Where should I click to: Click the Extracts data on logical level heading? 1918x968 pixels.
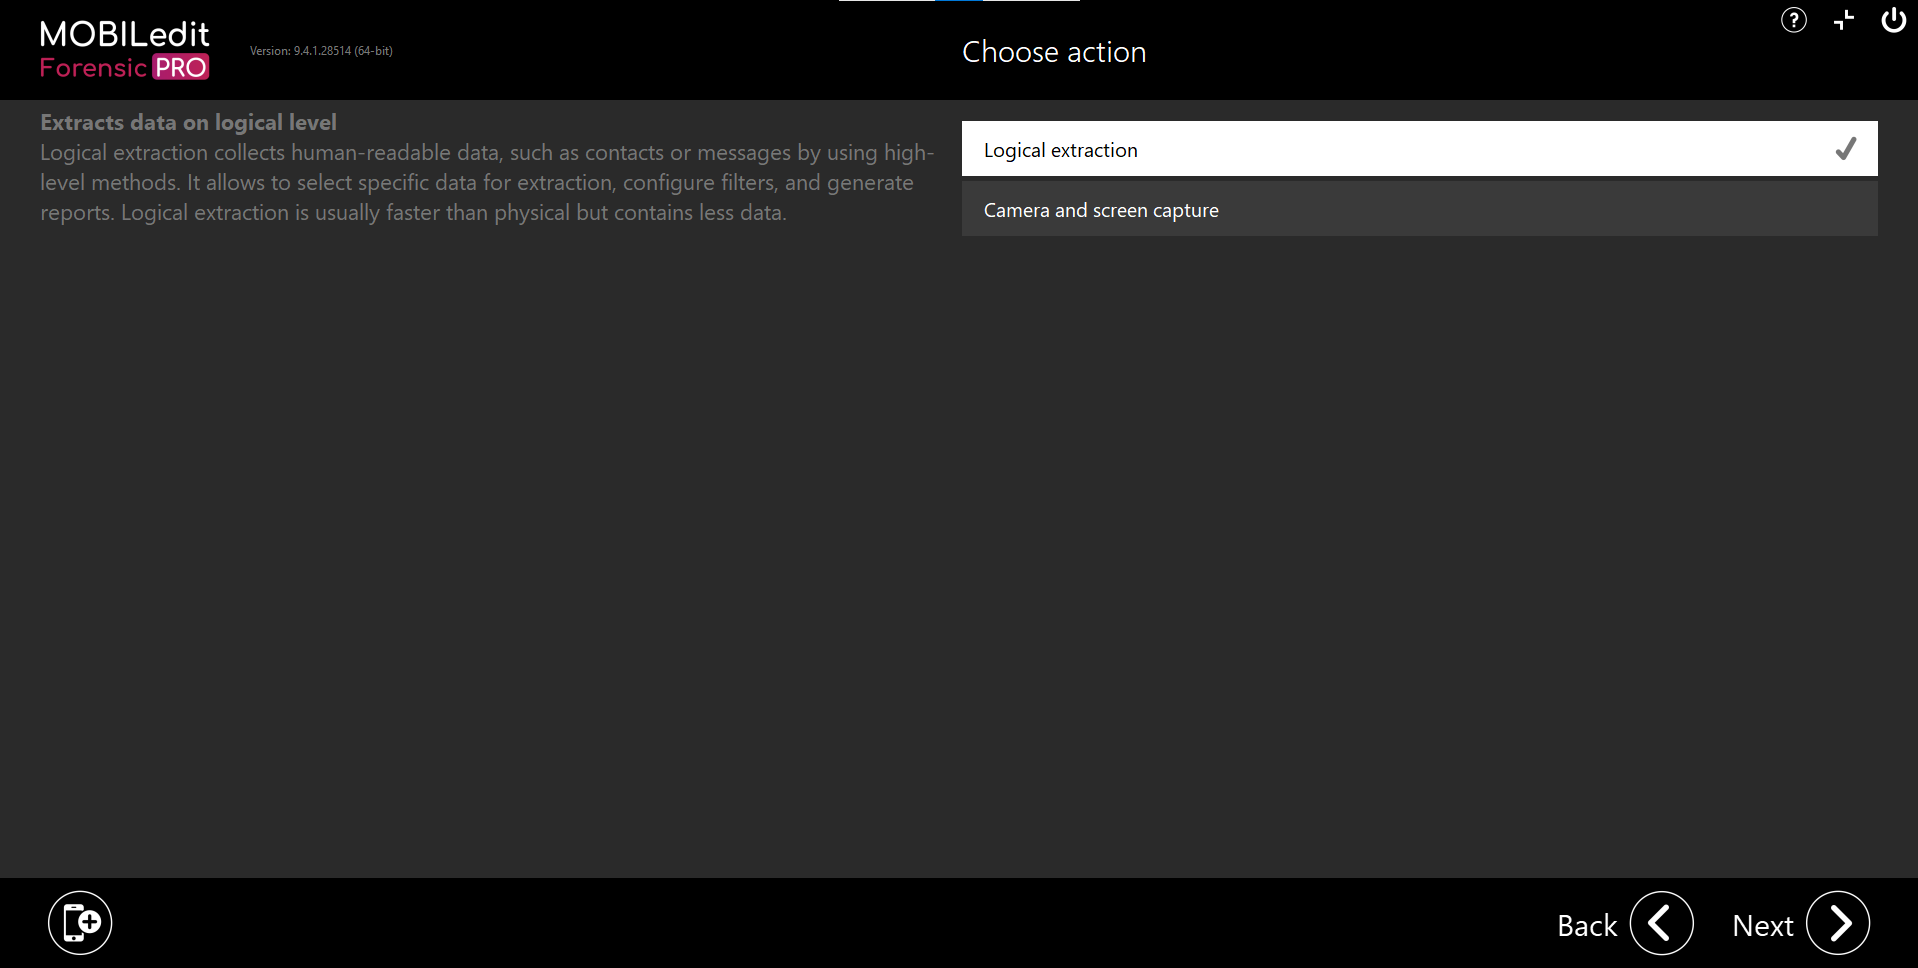(188, 121)
